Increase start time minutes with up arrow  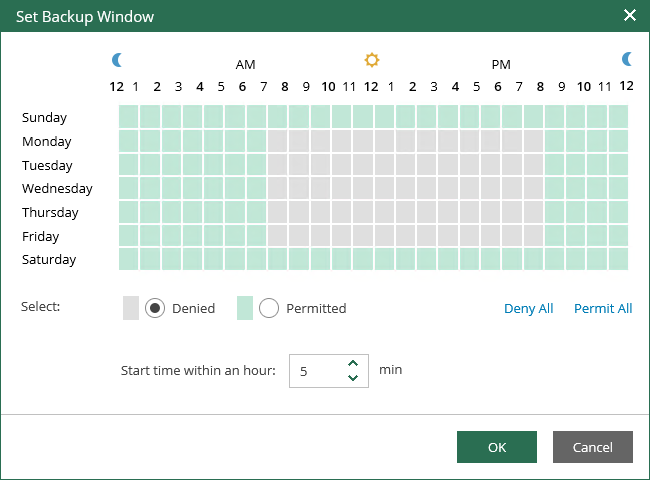353,364
